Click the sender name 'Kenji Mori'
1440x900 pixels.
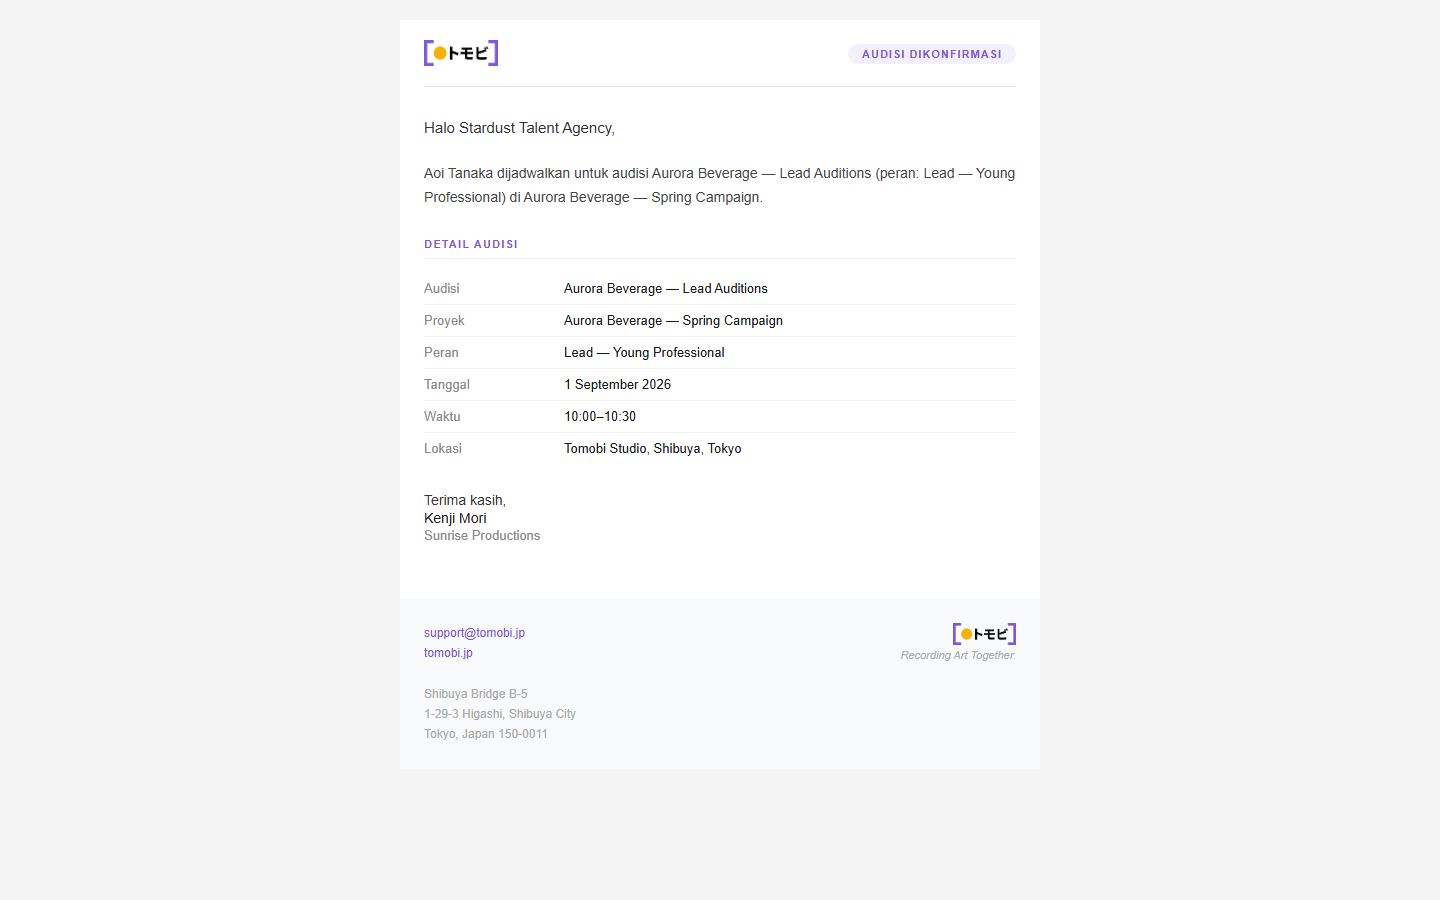[455, 518]
